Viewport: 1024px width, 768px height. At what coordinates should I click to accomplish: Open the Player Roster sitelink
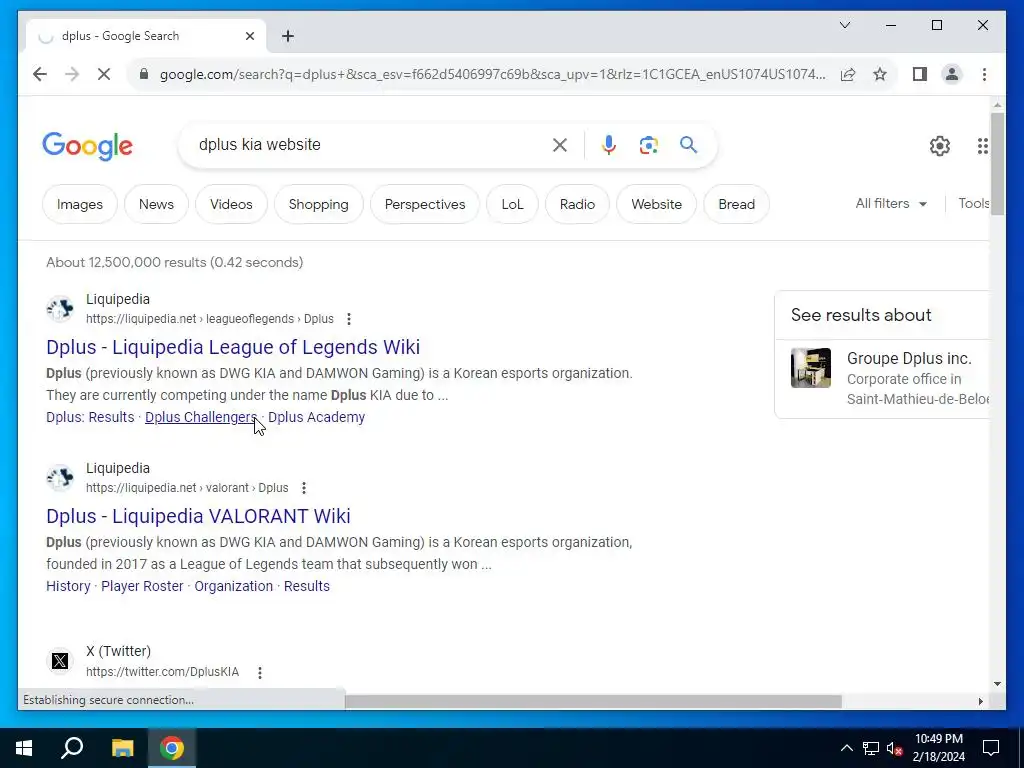(142, 586)
